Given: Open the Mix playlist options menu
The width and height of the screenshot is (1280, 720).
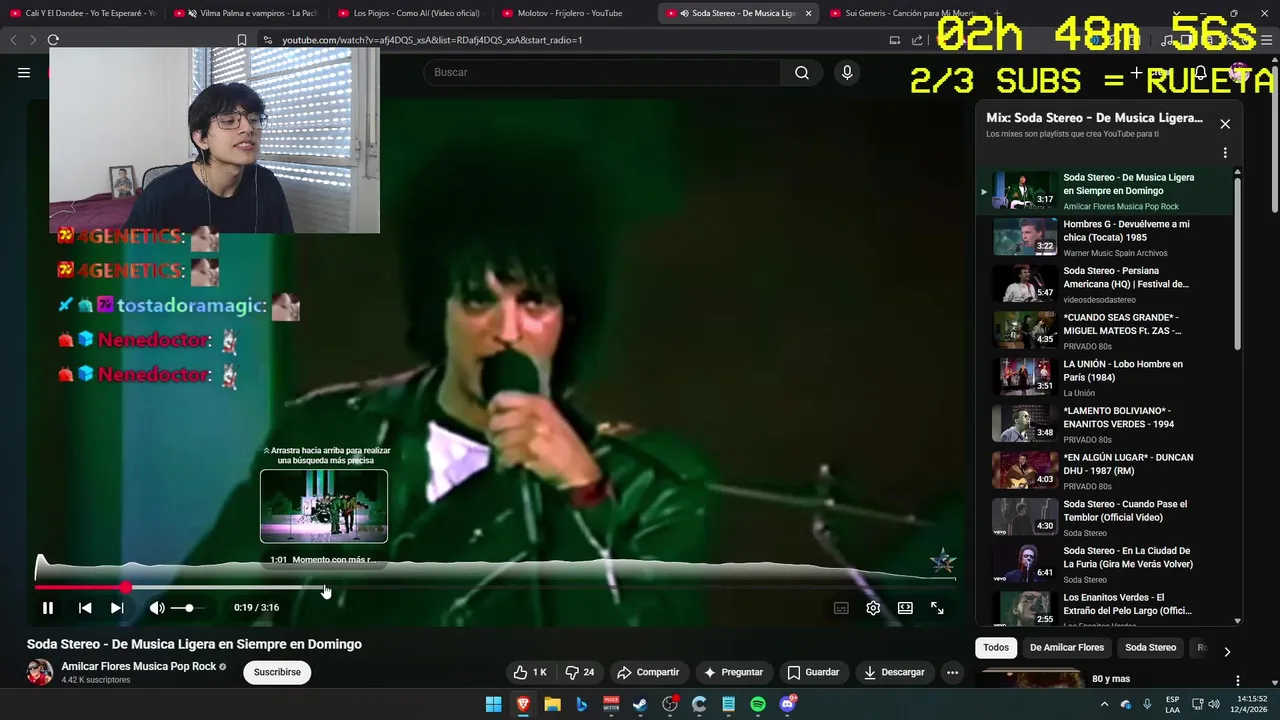Looking at the screenshot, I should point(1225,153).
